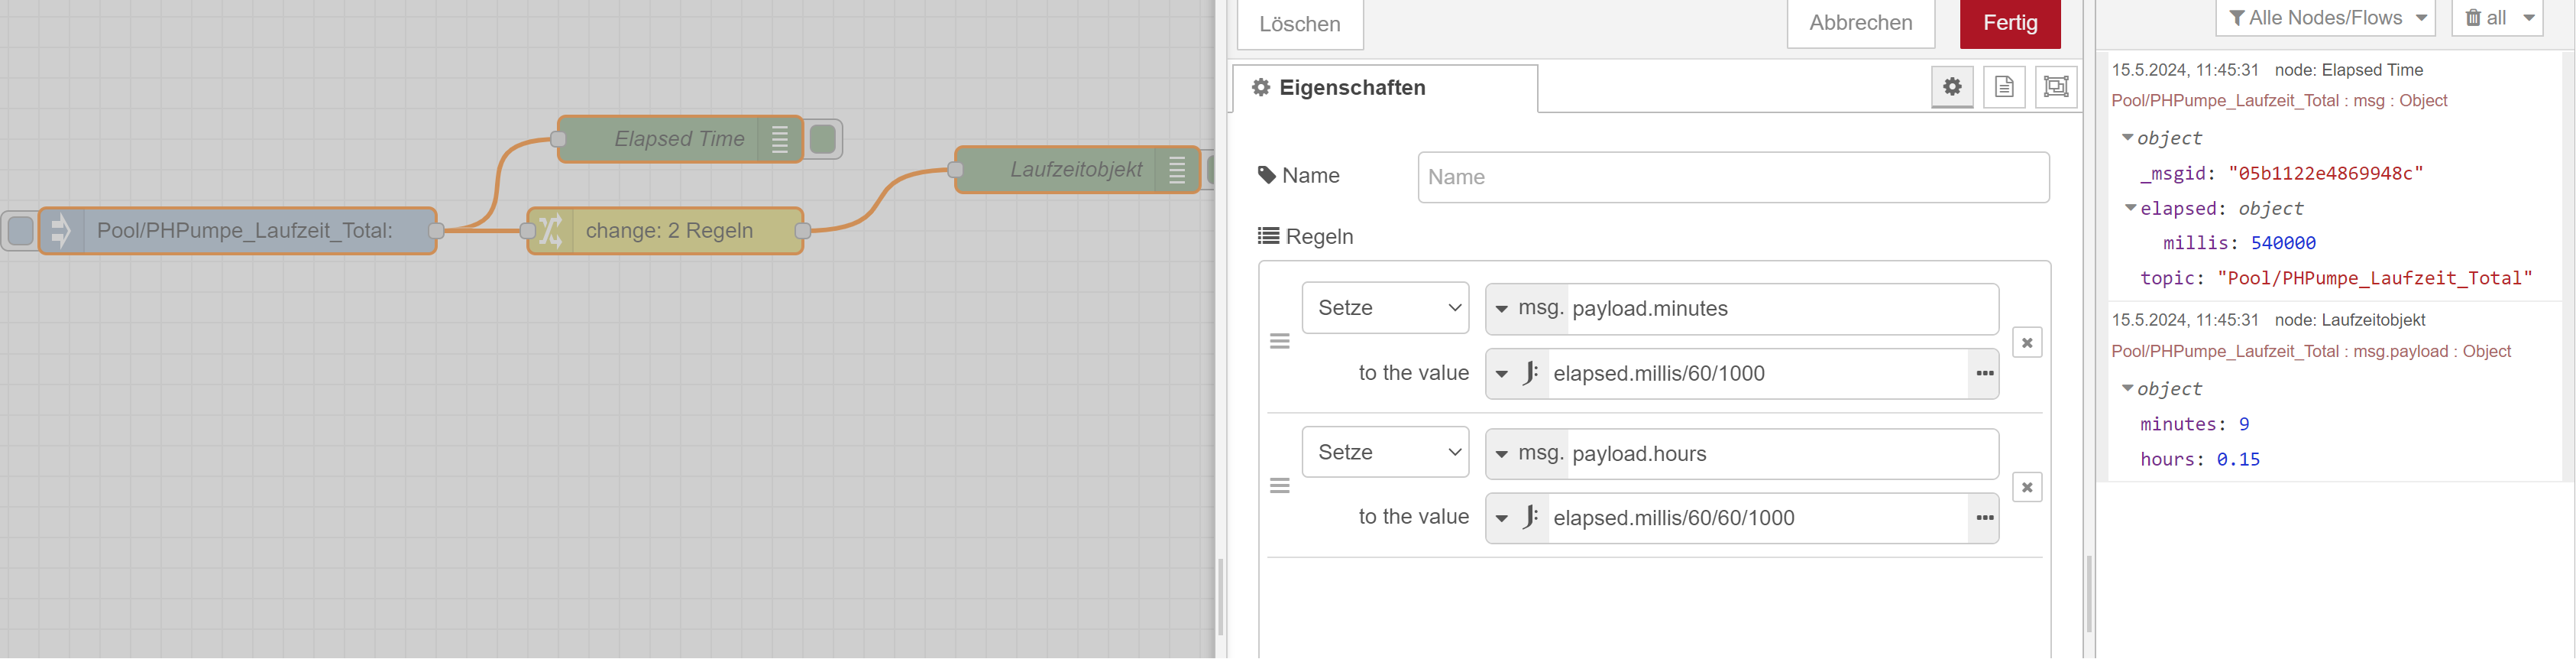Remove the payload.hours rule
This screenshot has width=2576, height=659.
(2027, 488)
